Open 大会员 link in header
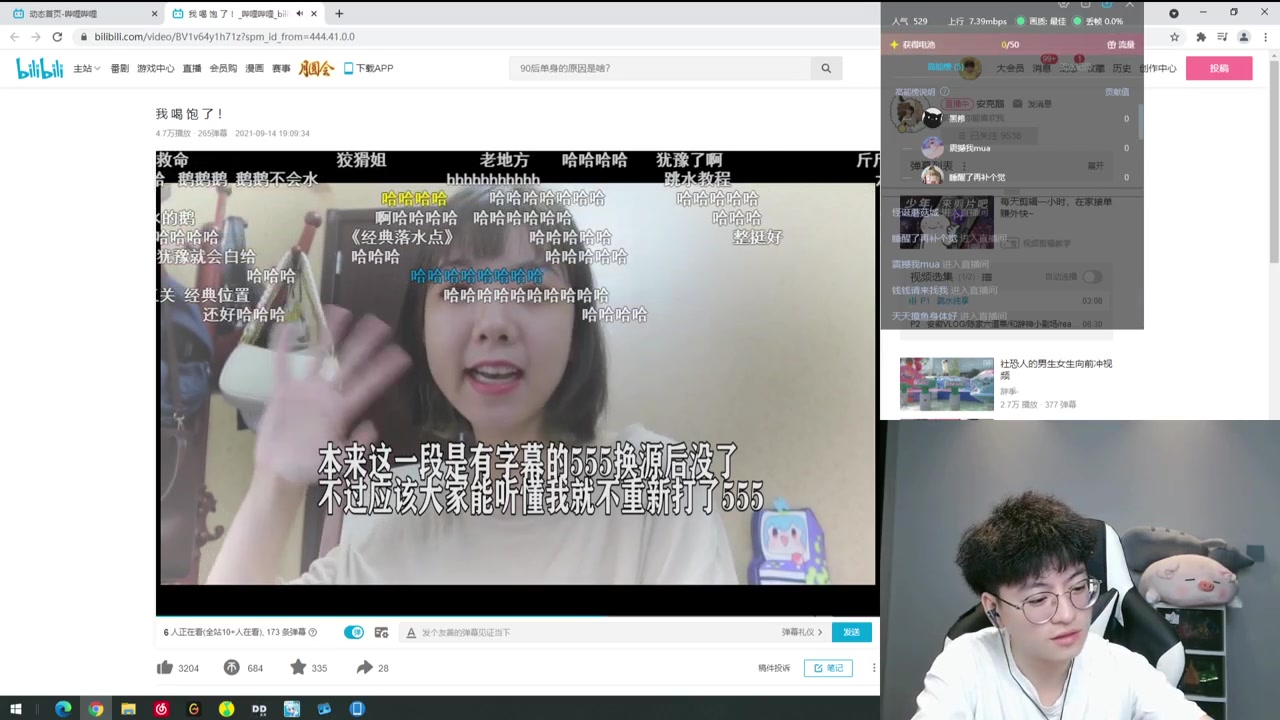Image resolution: width=1280 pixels, height=720 pixels. [x=1010, y=68]
